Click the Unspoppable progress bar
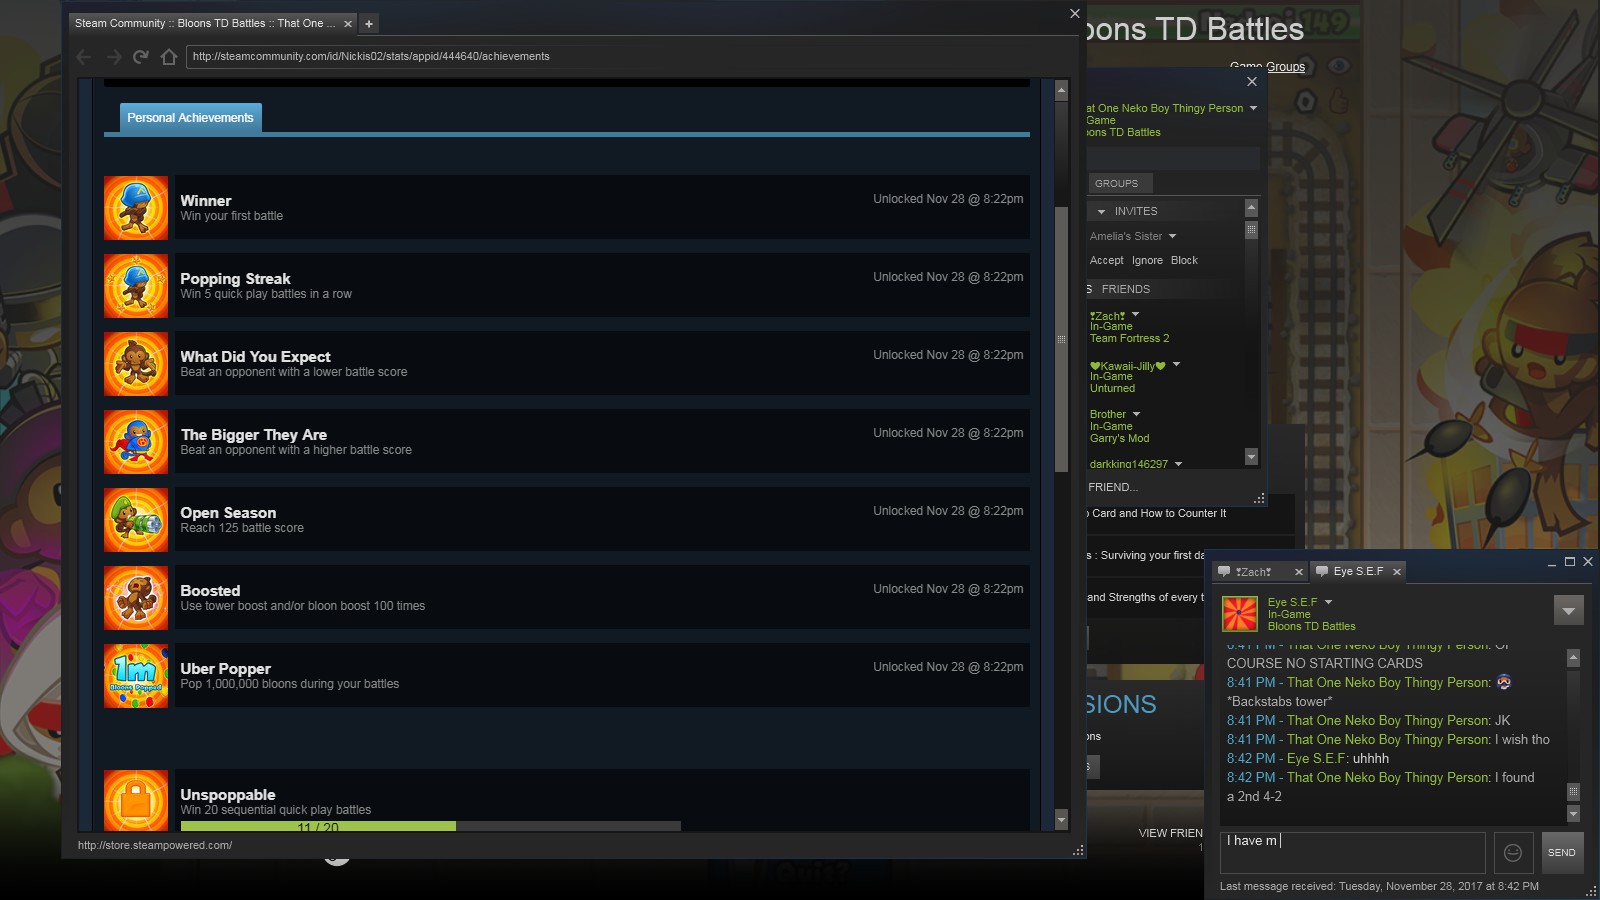Viewport: 1600px width, 900px height. click(430, 827)
